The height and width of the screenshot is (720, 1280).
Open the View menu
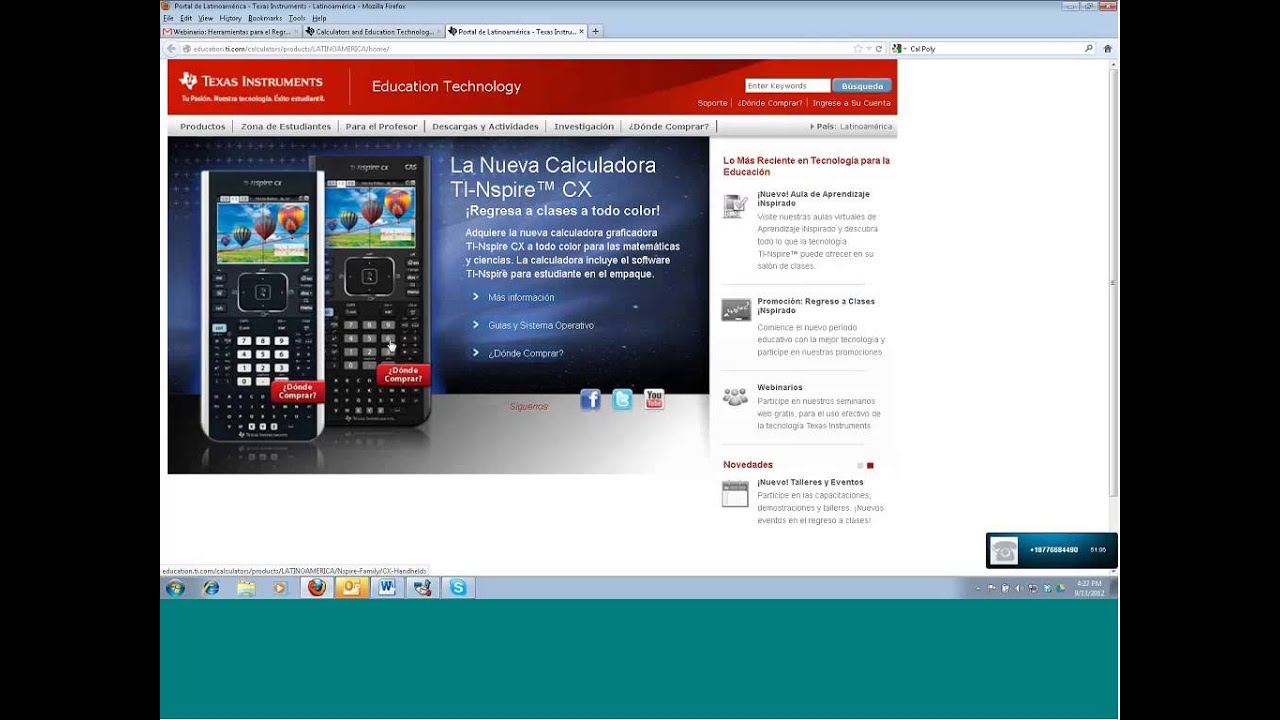click(205, 18)
